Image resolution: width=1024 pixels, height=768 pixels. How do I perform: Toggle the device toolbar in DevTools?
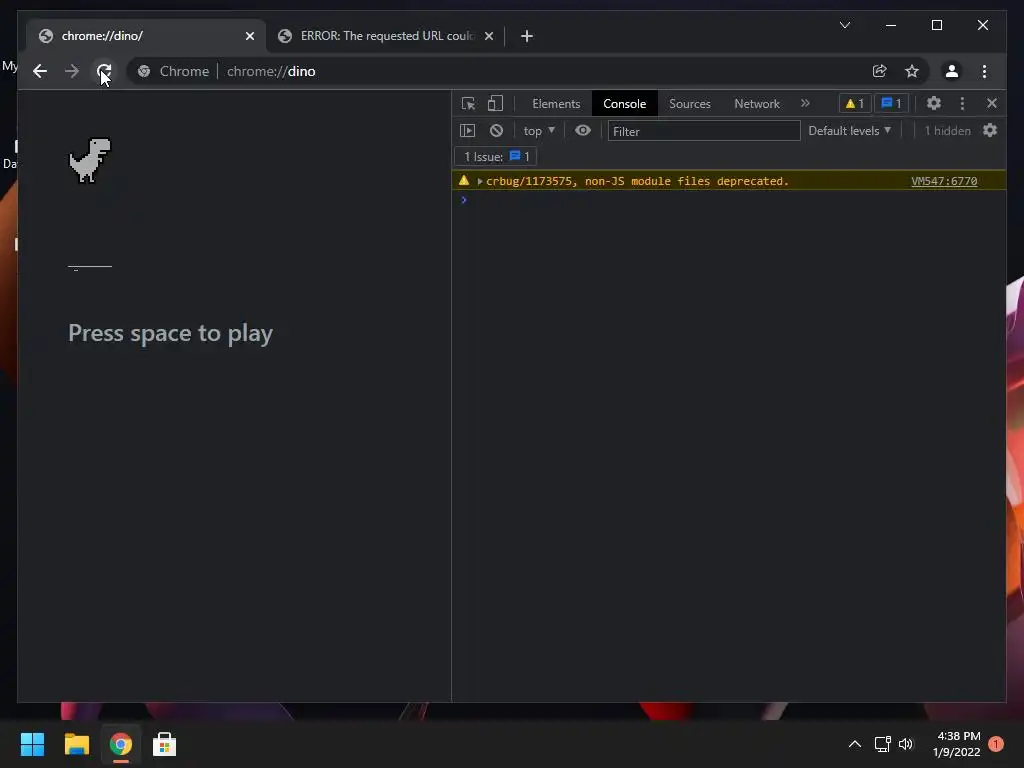pos(496,103)
